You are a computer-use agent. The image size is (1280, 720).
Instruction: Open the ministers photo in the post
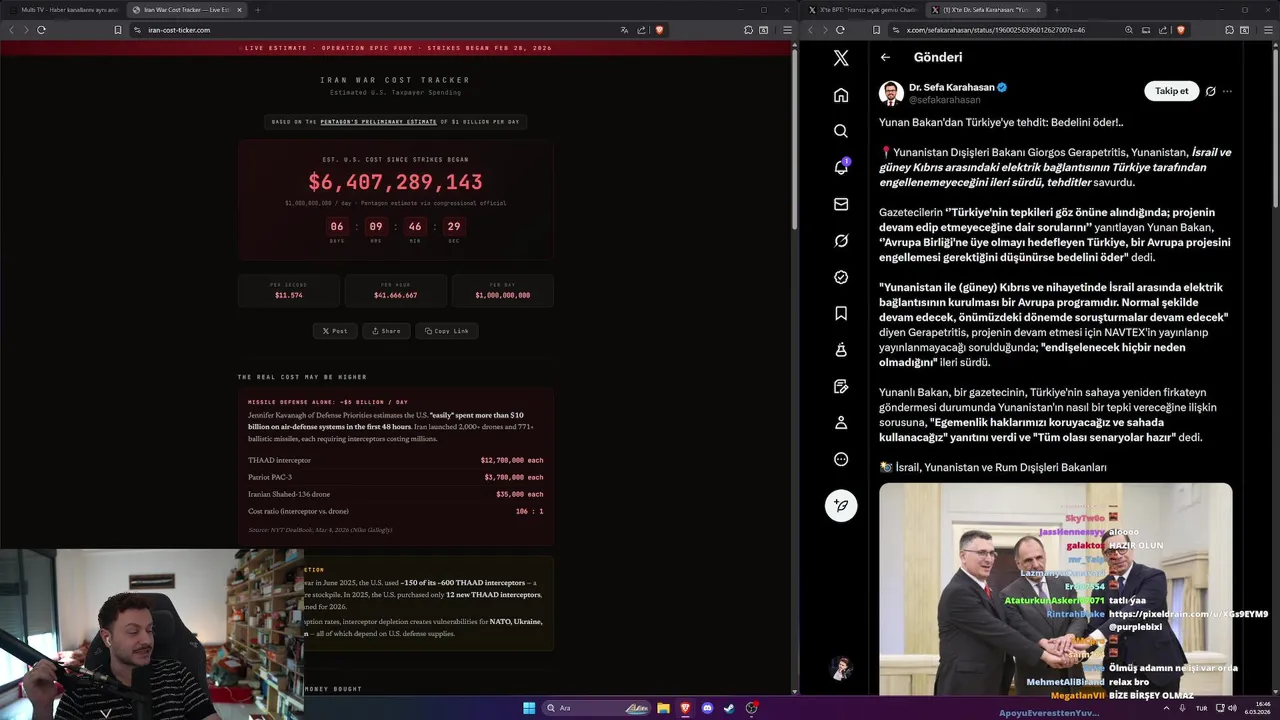click(x=1056, y=590)
